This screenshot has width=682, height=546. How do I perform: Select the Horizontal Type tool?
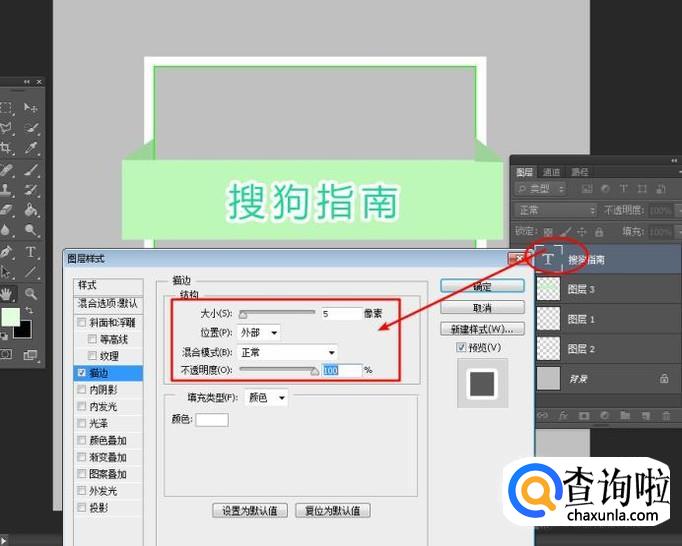(x=30, y=251)
